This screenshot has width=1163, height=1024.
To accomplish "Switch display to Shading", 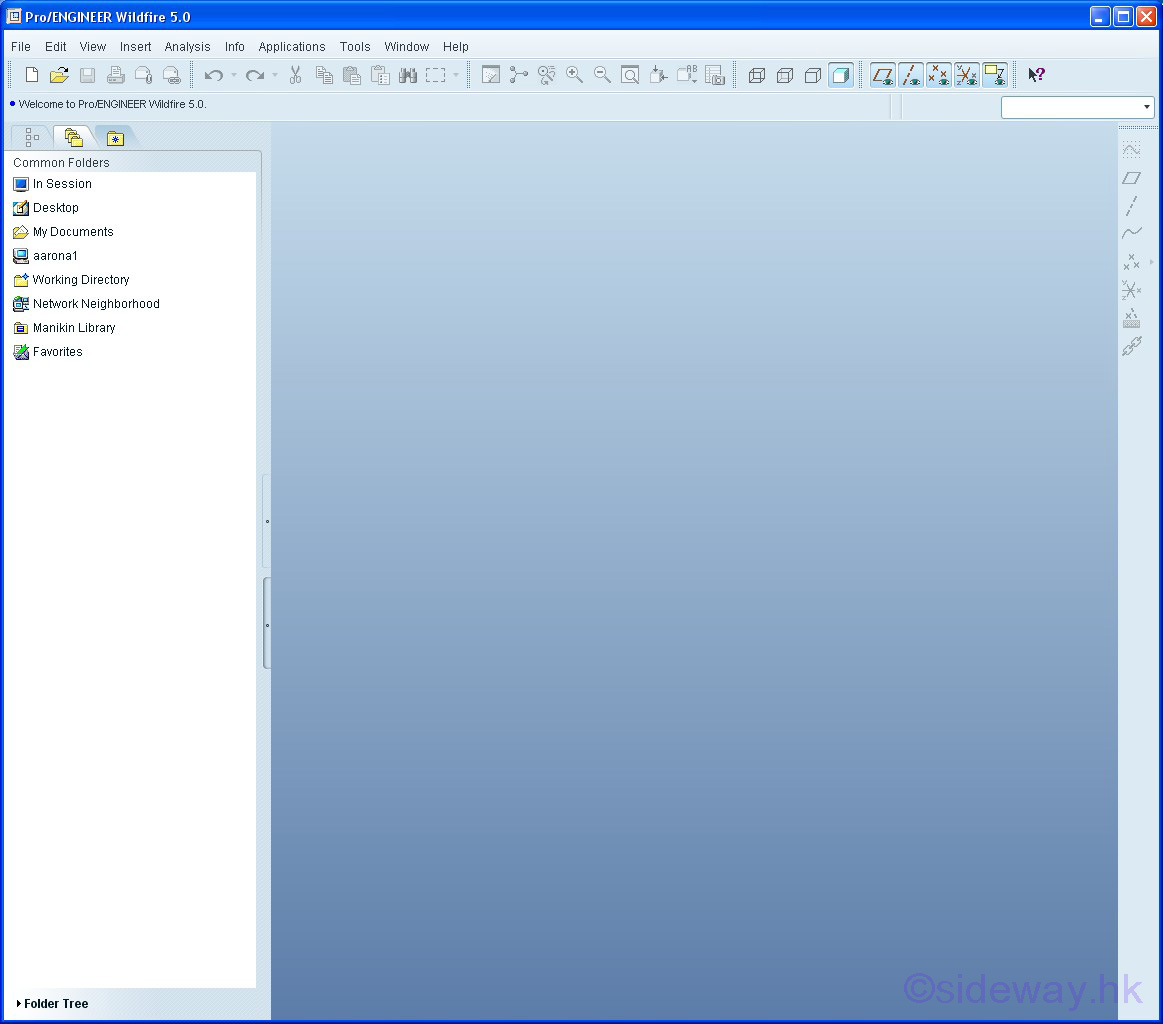I will 840,75.
